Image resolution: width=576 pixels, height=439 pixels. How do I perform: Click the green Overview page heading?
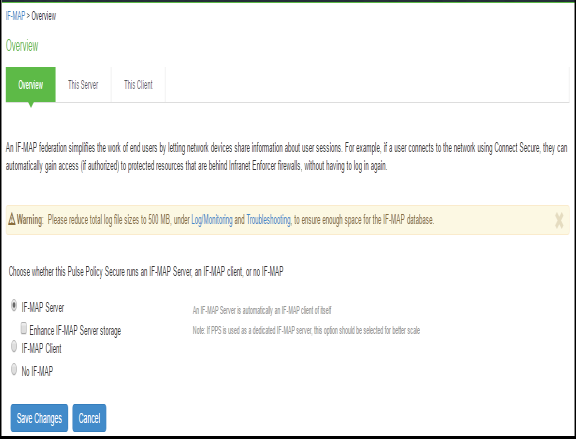pos(22,46)
